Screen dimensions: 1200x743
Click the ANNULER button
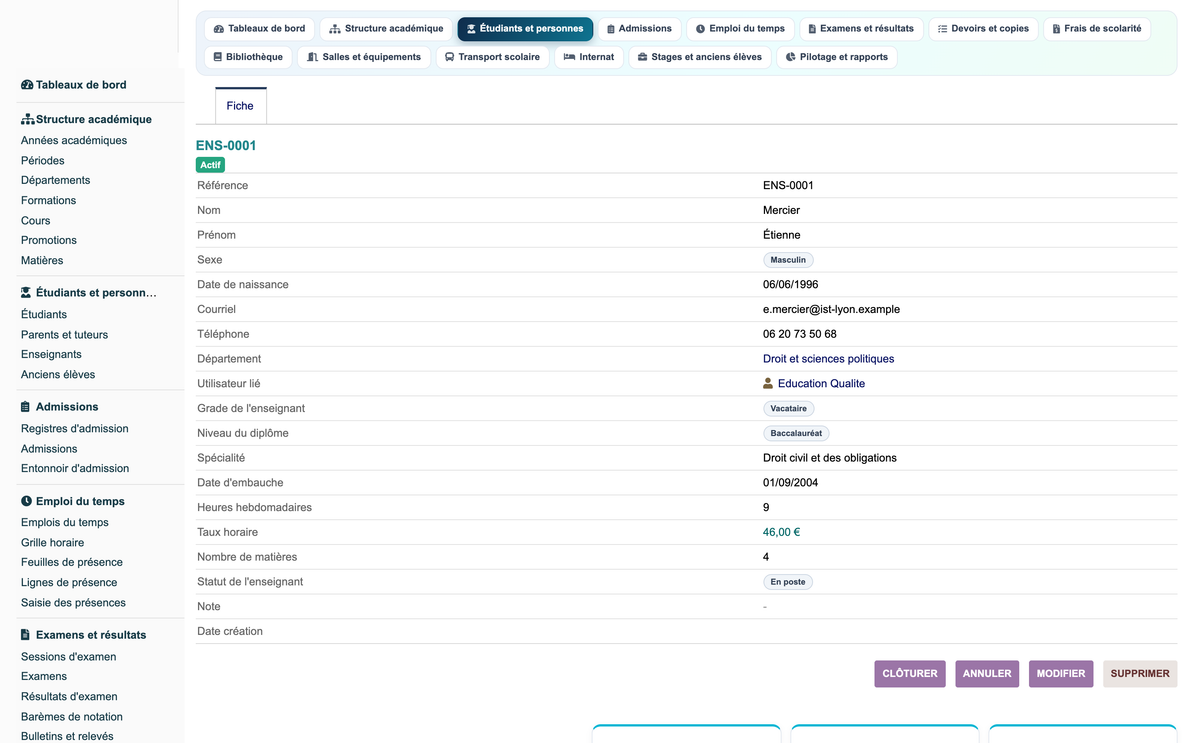(x=987, y=674)
